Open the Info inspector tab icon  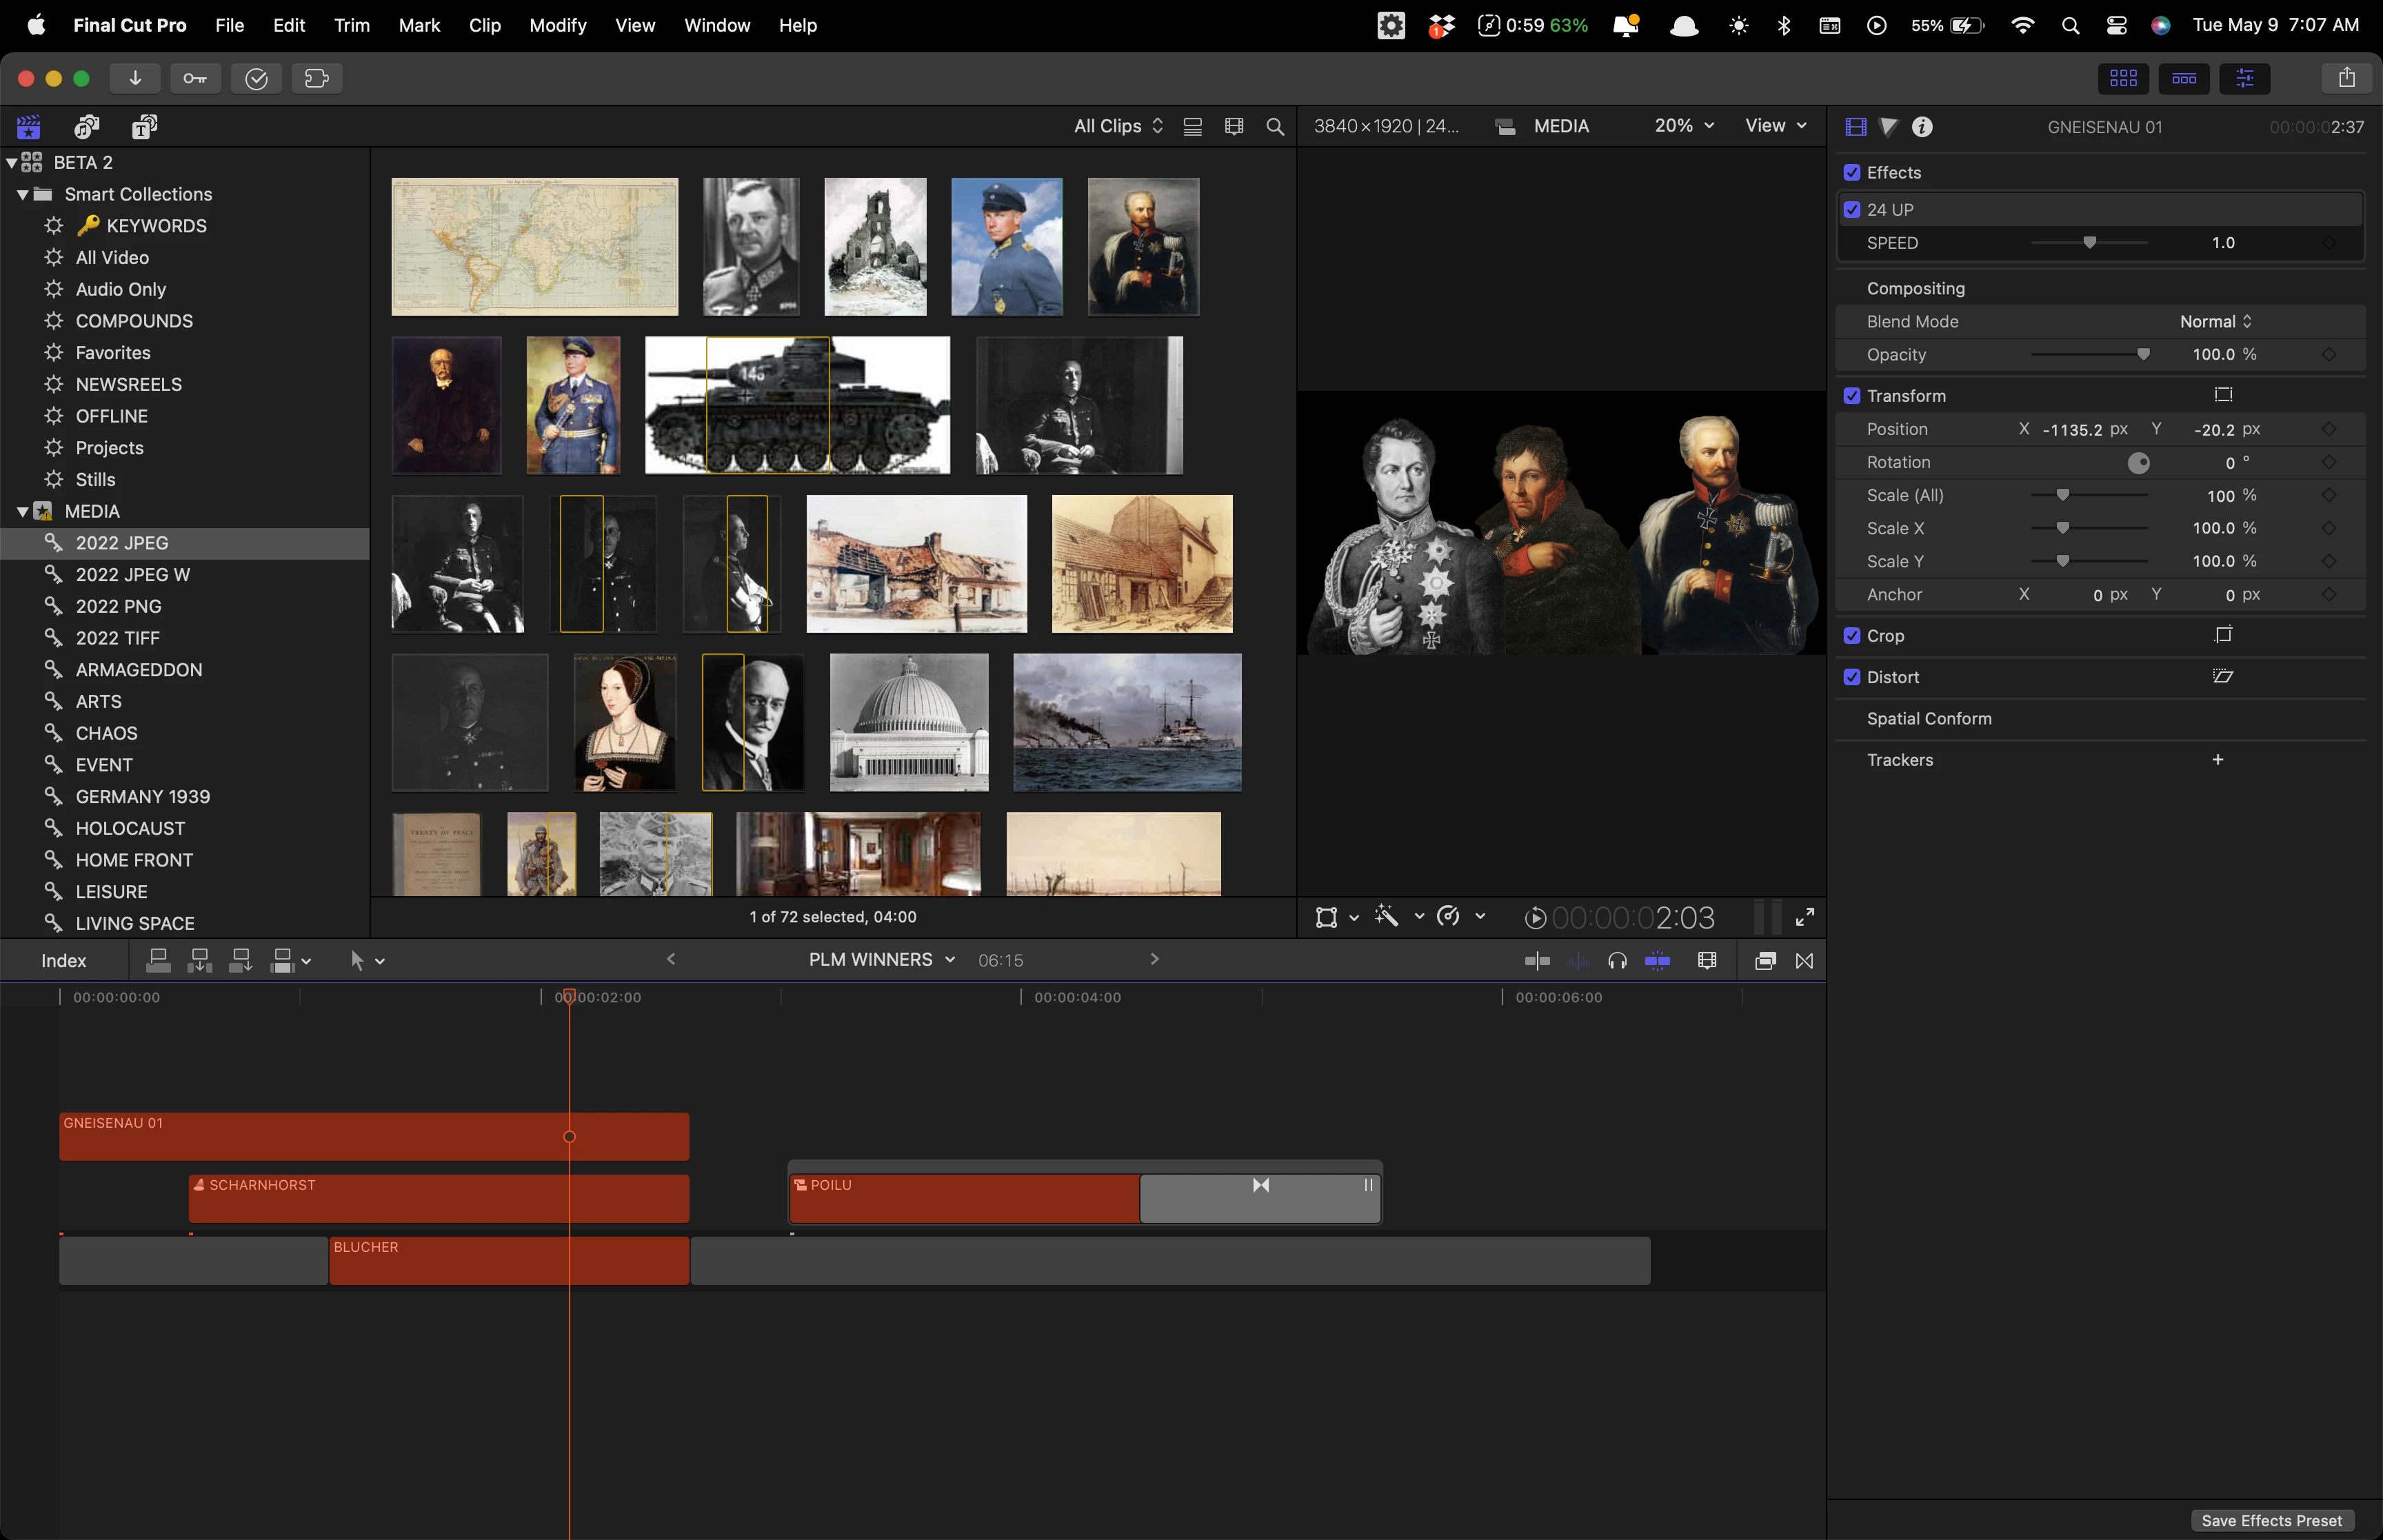pos(1922,127)
